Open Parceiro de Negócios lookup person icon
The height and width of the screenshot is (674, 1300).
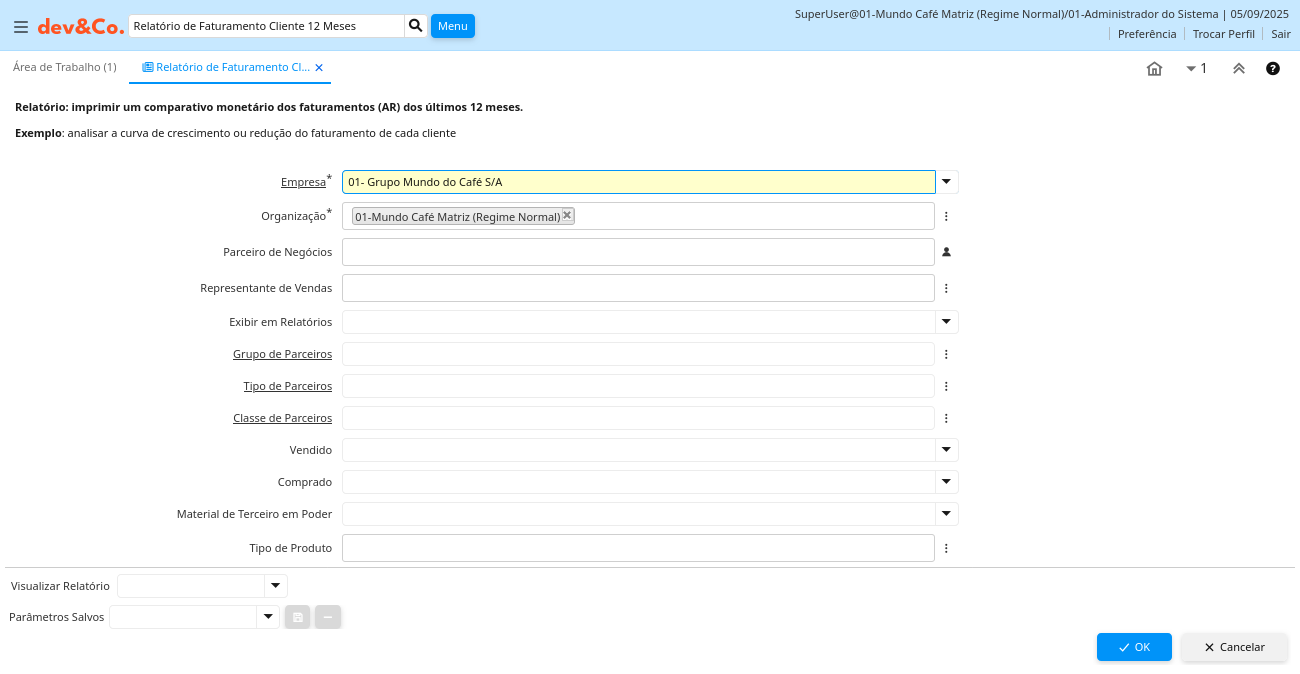(x=946, y=252)
